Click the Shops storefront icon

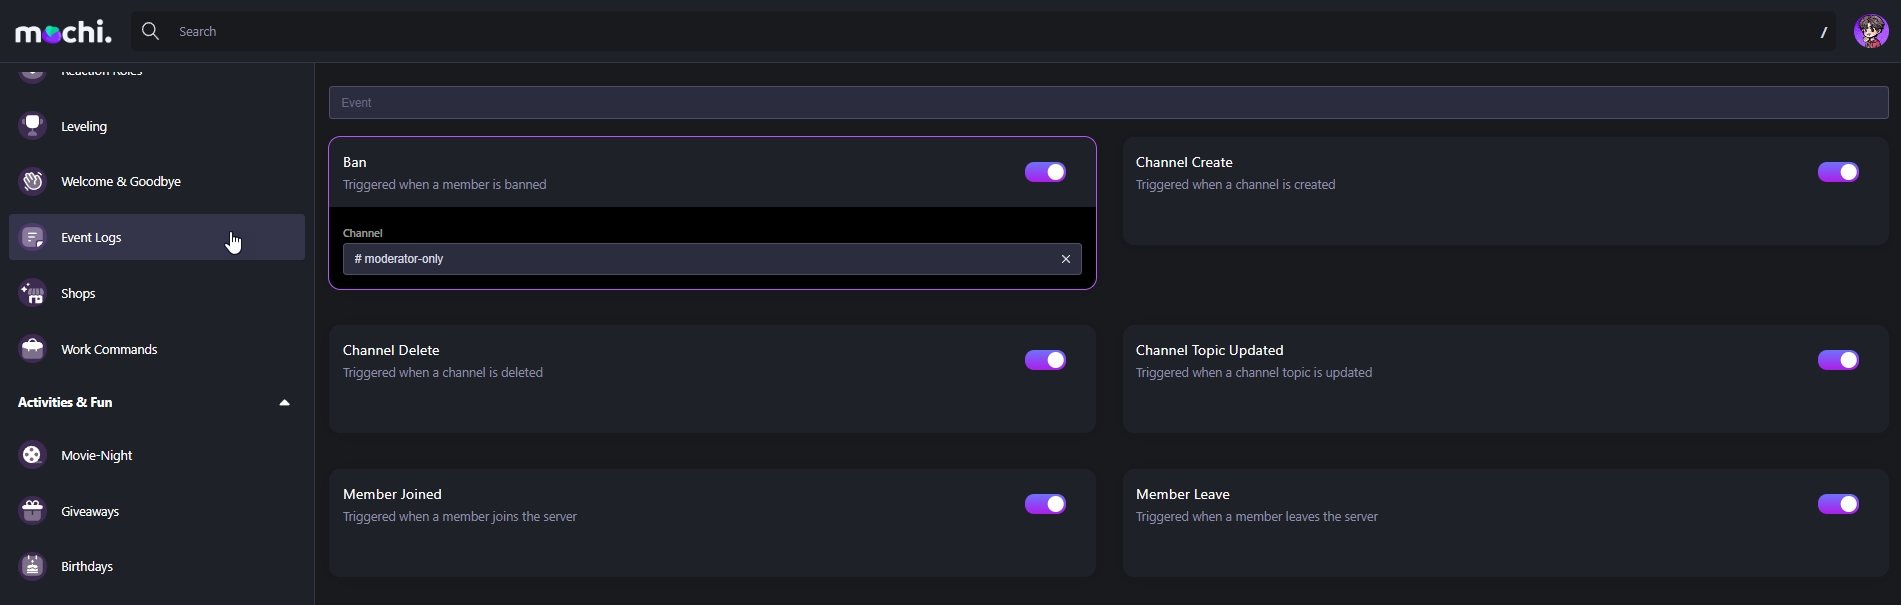33,293
